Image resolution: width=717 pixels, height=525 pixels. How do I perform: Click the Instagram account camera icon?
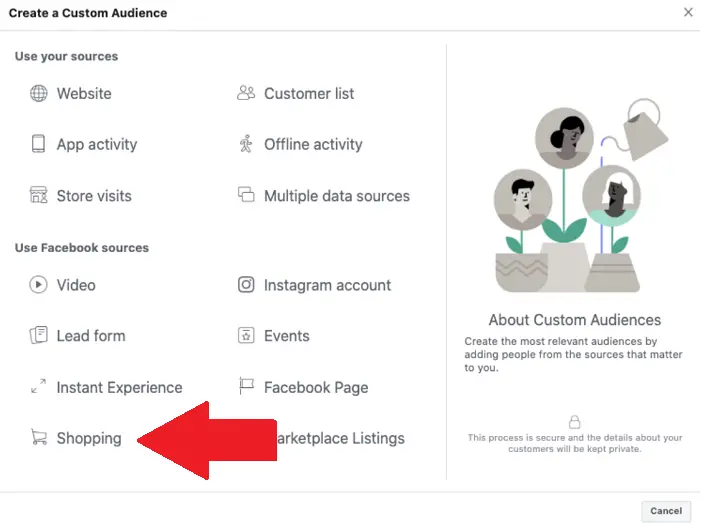(246, 285)
